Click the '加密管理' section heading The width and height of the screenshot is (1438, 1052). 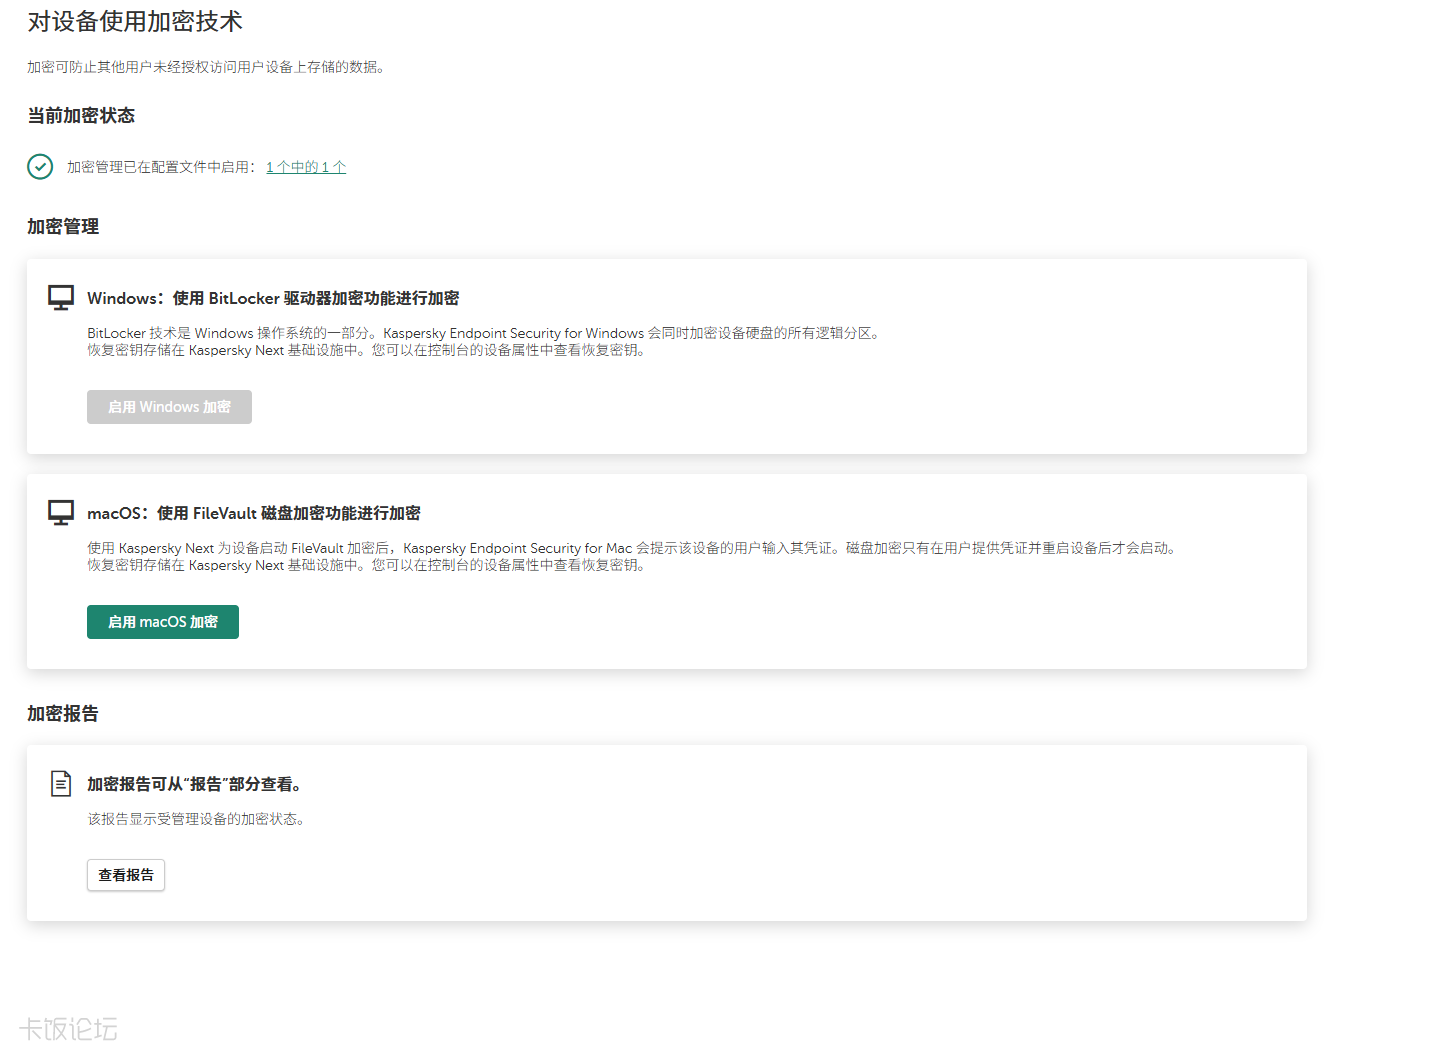click(x=63, y=226)
